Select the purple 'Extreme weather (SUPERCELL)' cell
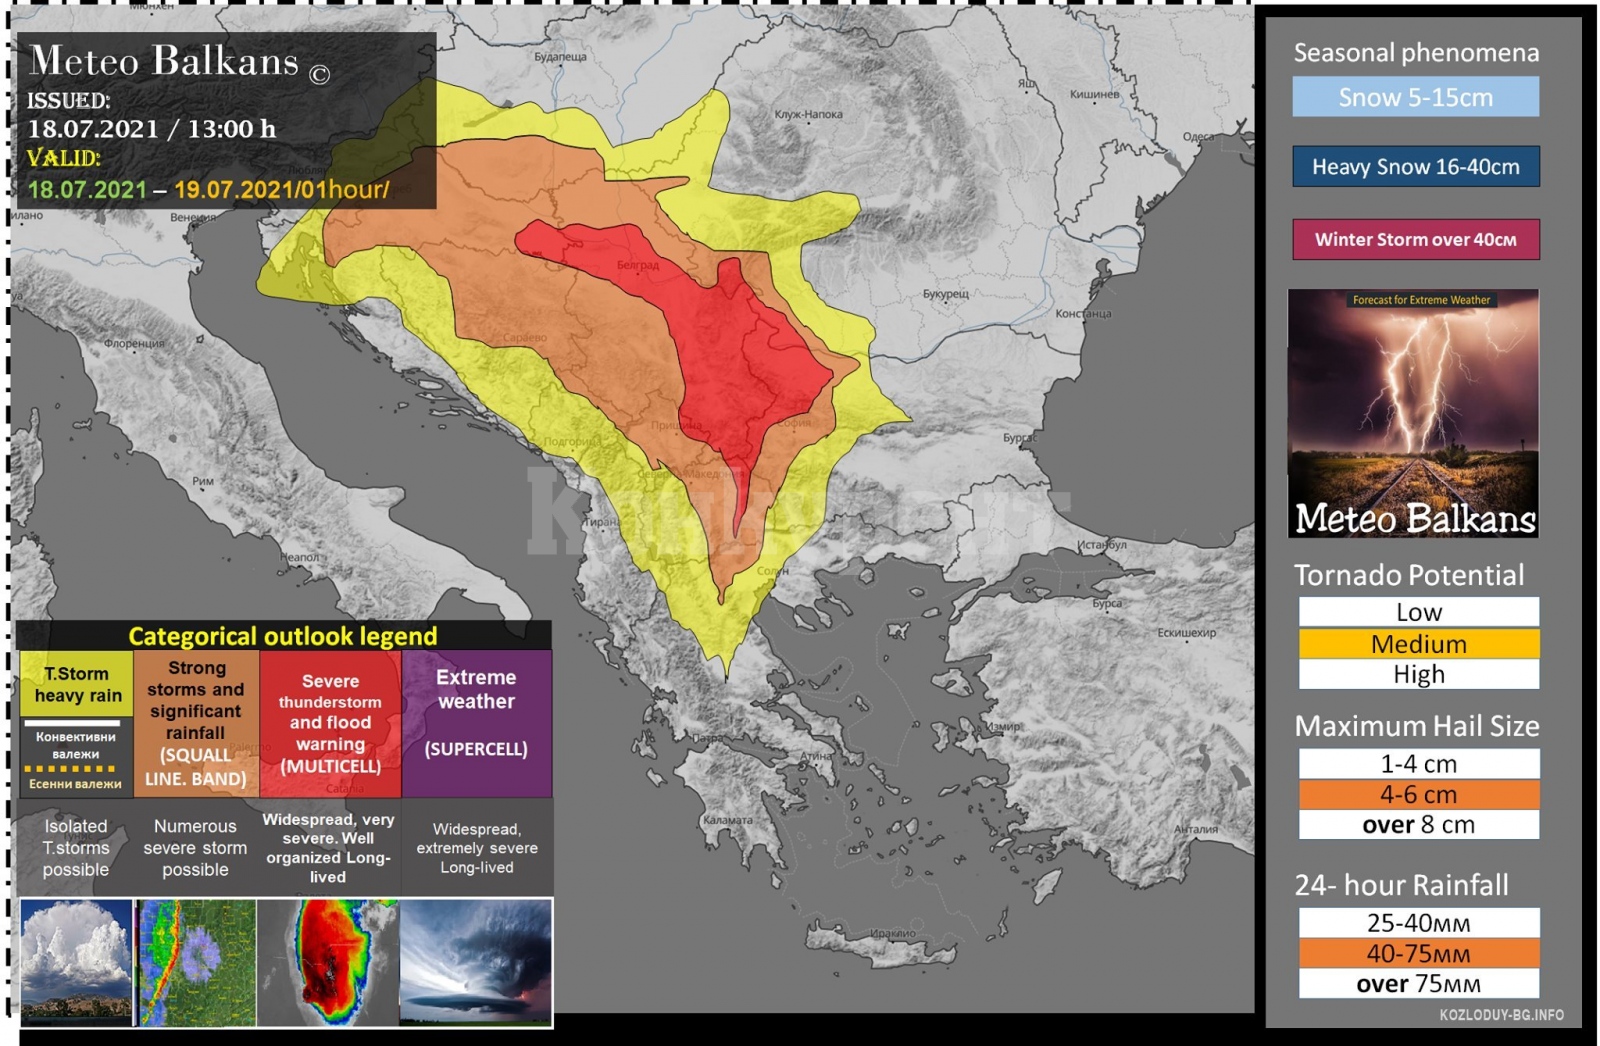This screenshot has height=1046, width=1600. [x=477, y=723]
